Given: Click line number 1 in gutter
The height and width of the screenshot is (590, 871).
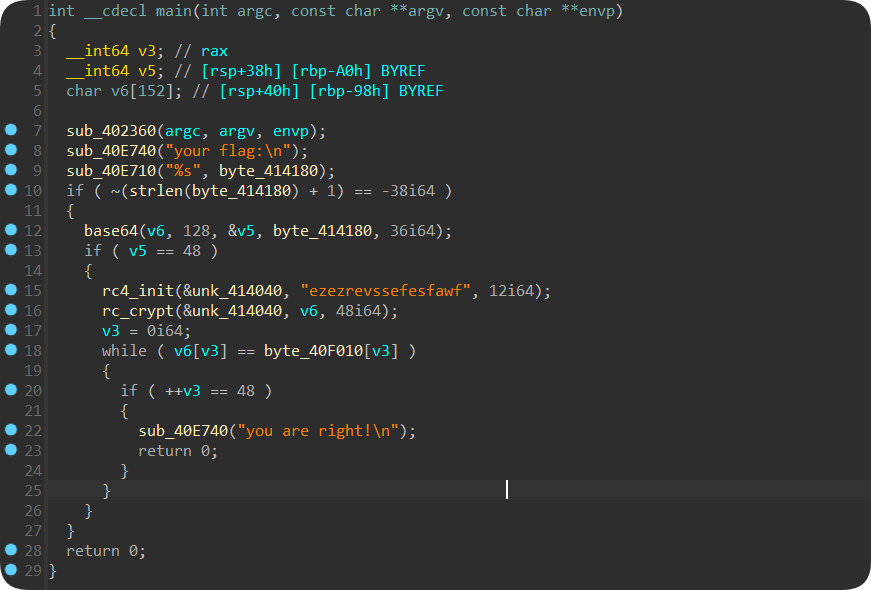Looking at the screenshot, I should pos(37,11).
